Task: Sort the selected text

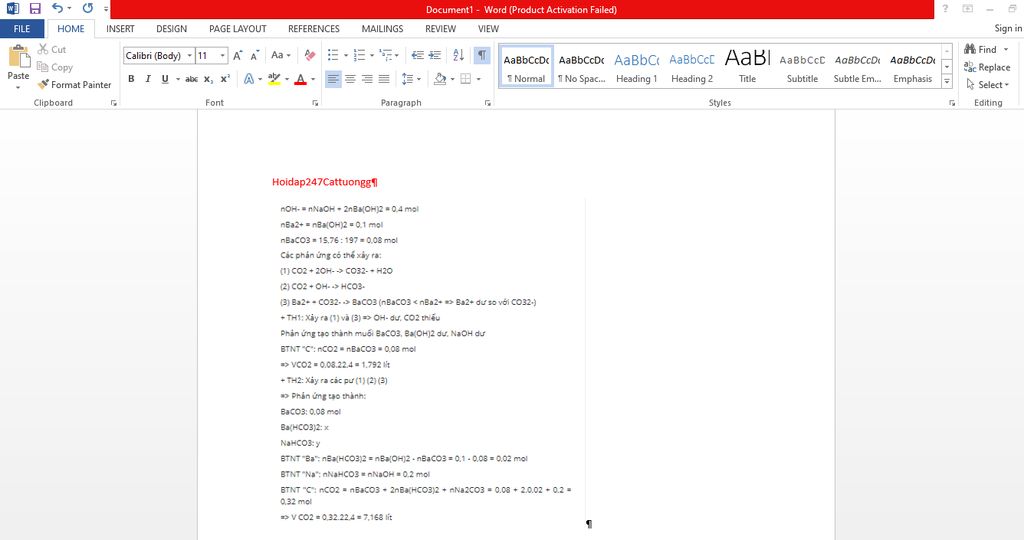Action: tap(458, 56)
